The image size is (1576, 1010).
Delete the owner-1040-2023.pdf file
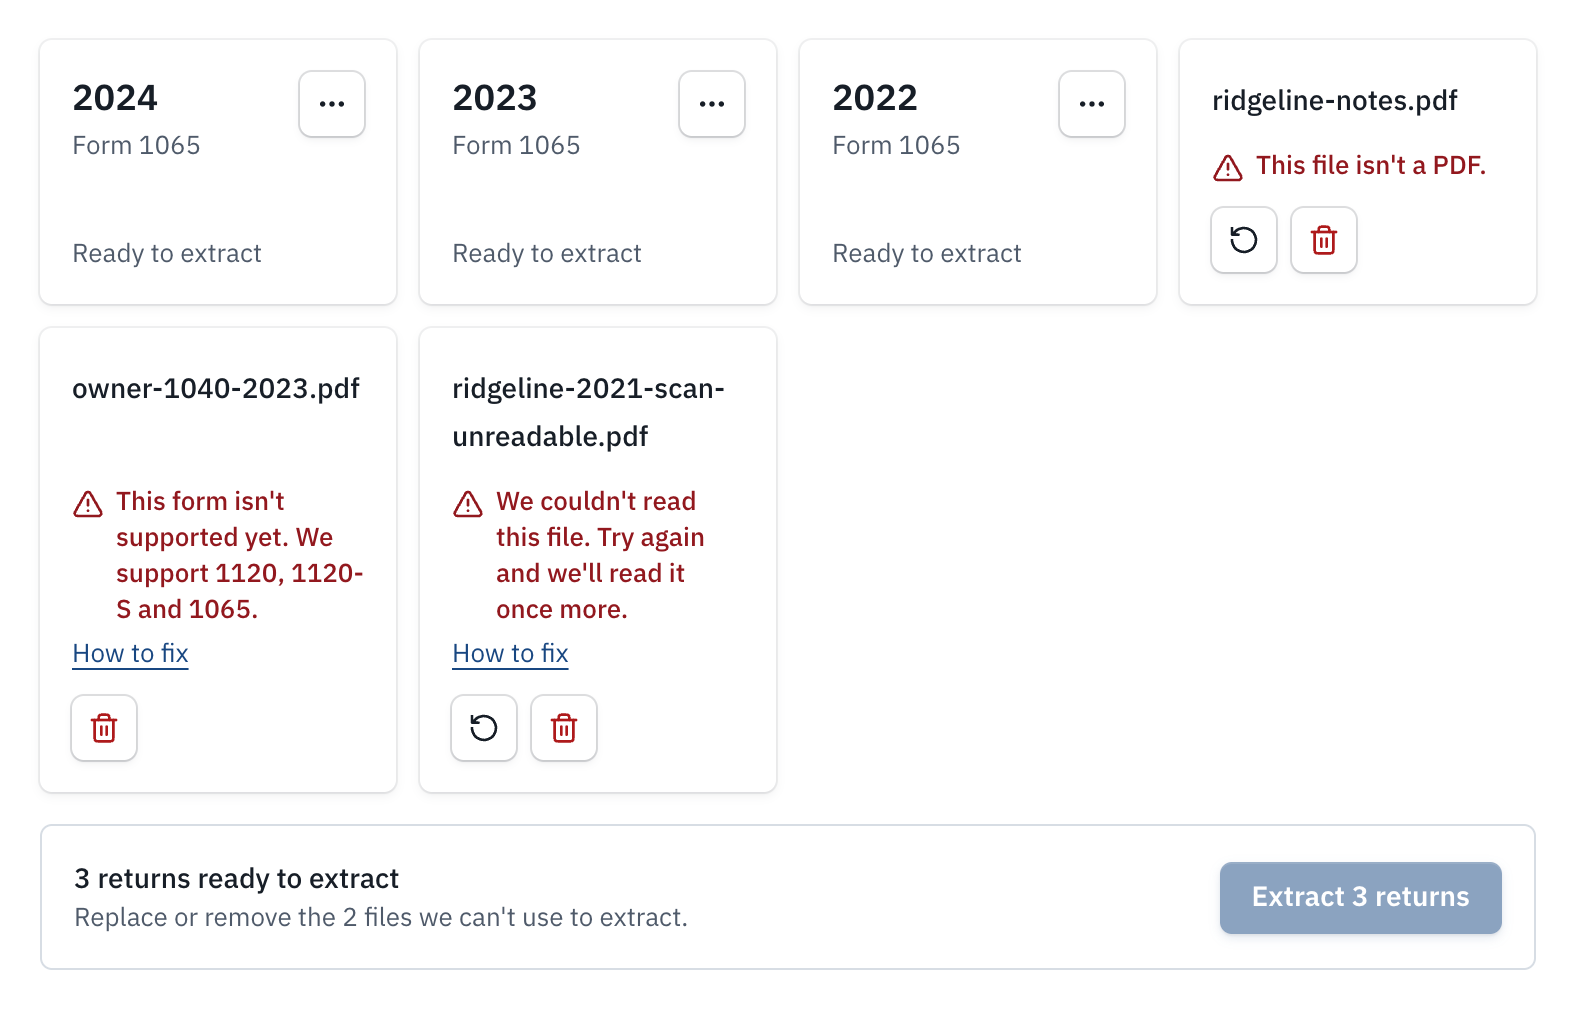pyautogui.click(x=104, y=728)
